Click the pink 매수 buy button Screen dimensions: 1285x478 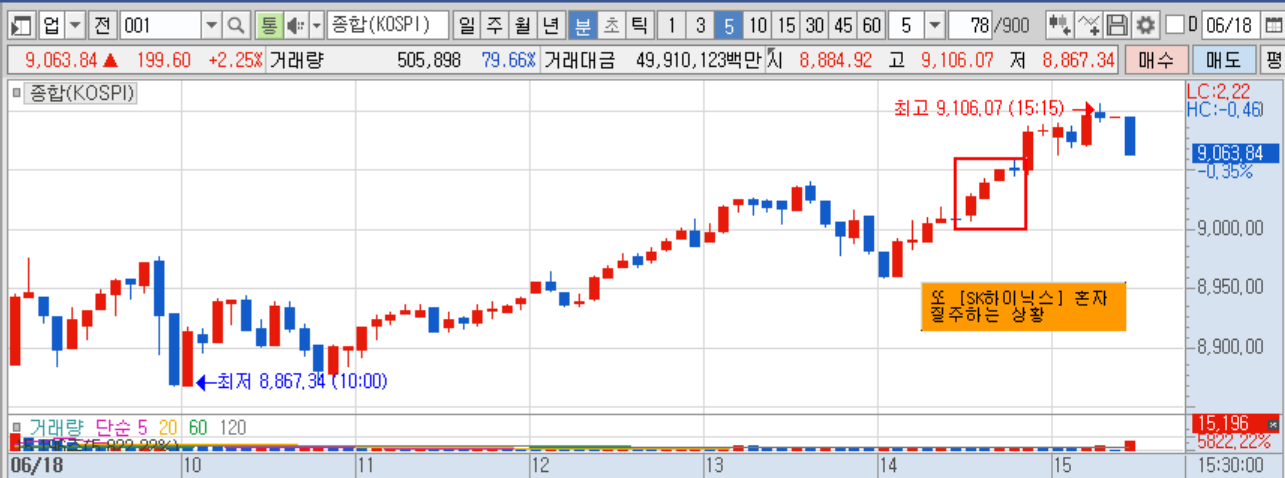tap(1156, 60)
